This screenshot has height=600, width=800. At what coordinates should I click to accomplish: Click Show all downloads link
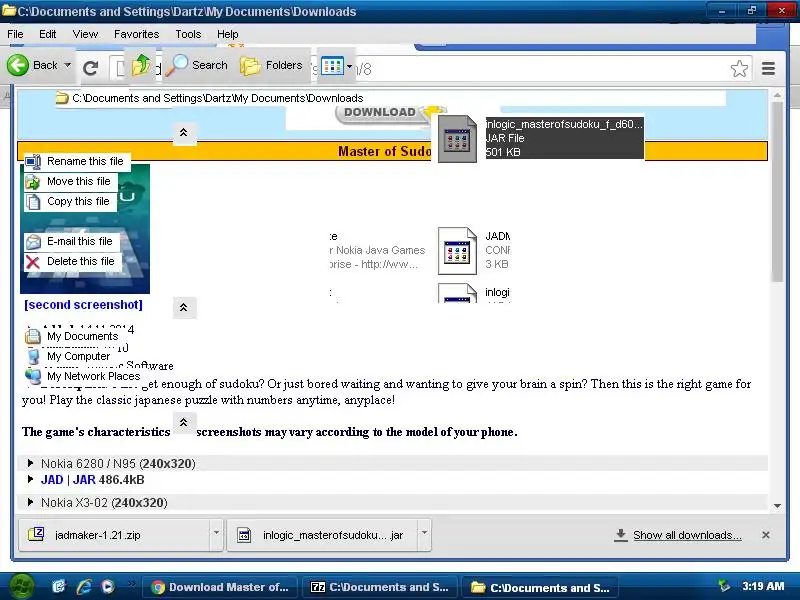point(687,535)
